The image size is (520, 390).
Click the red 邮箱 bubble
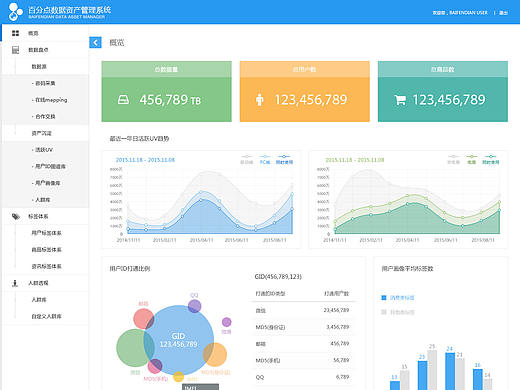pos(144,319)
